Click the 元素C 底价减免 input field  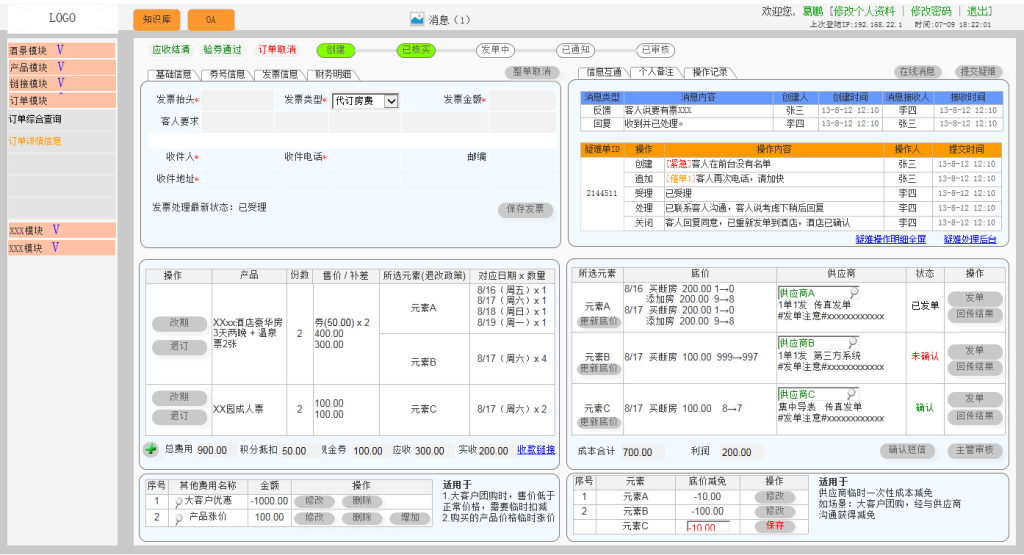(708, 526)
